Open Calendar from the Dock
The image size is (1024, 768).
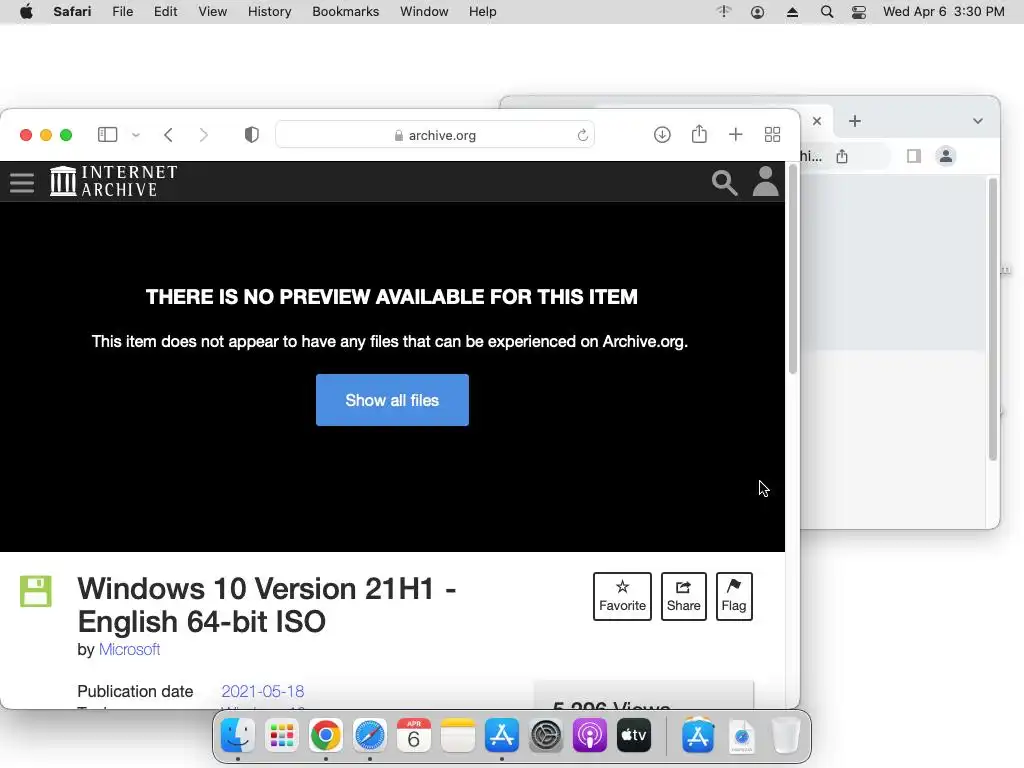click(x=413, y=735)
